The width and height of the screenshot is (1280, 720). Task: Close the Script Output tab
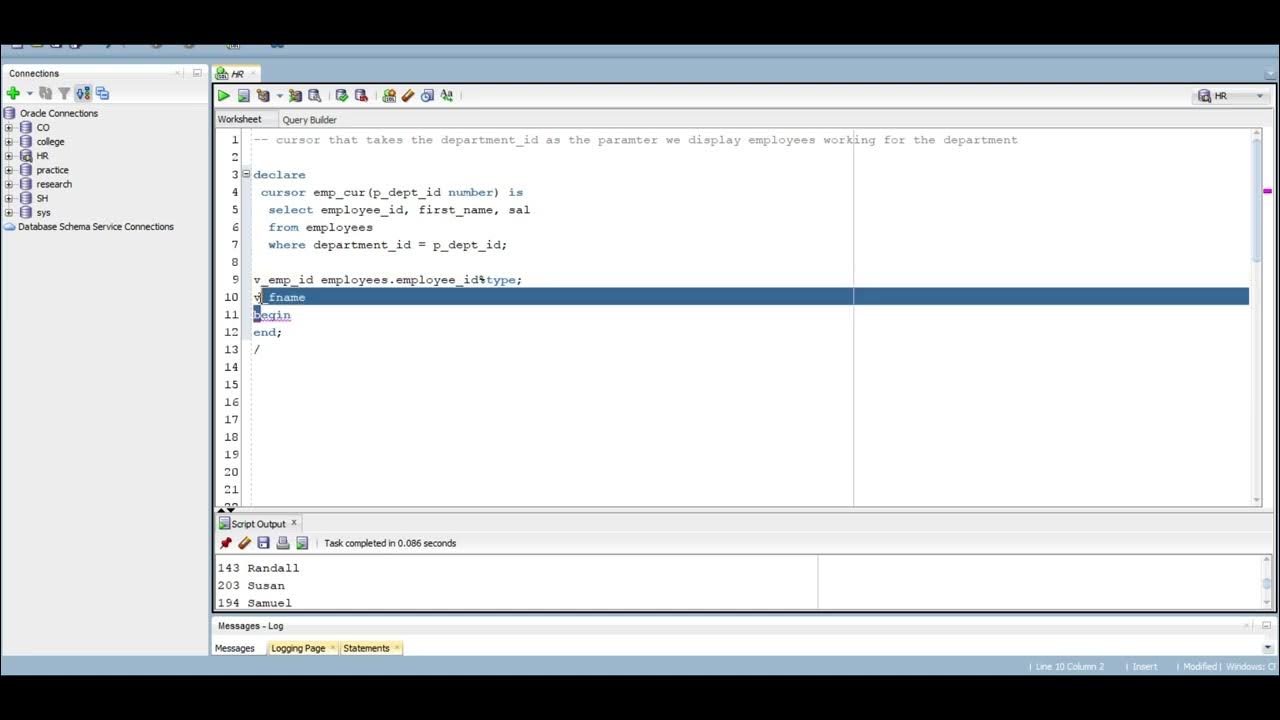(294, 523)
